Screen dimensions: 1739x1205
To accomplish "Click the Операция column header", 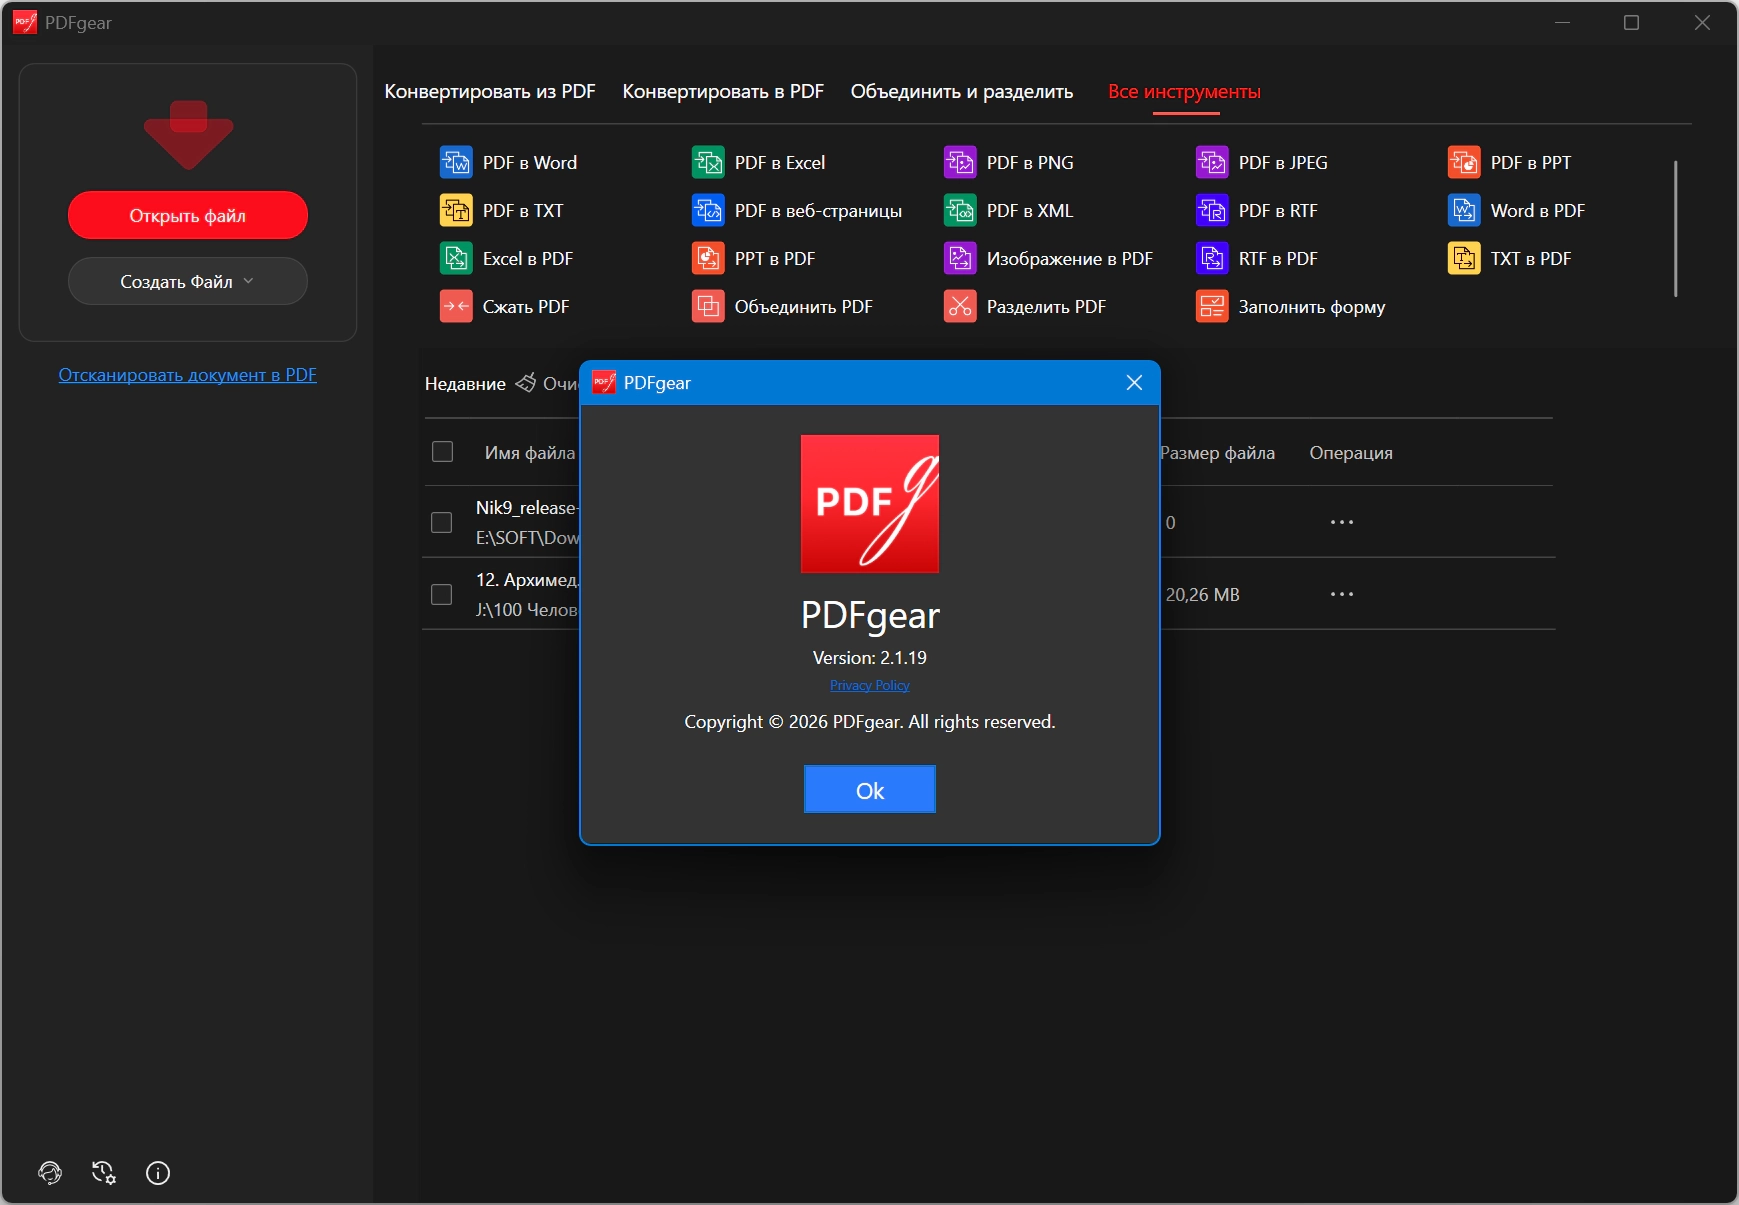I will coord(1351,453).
